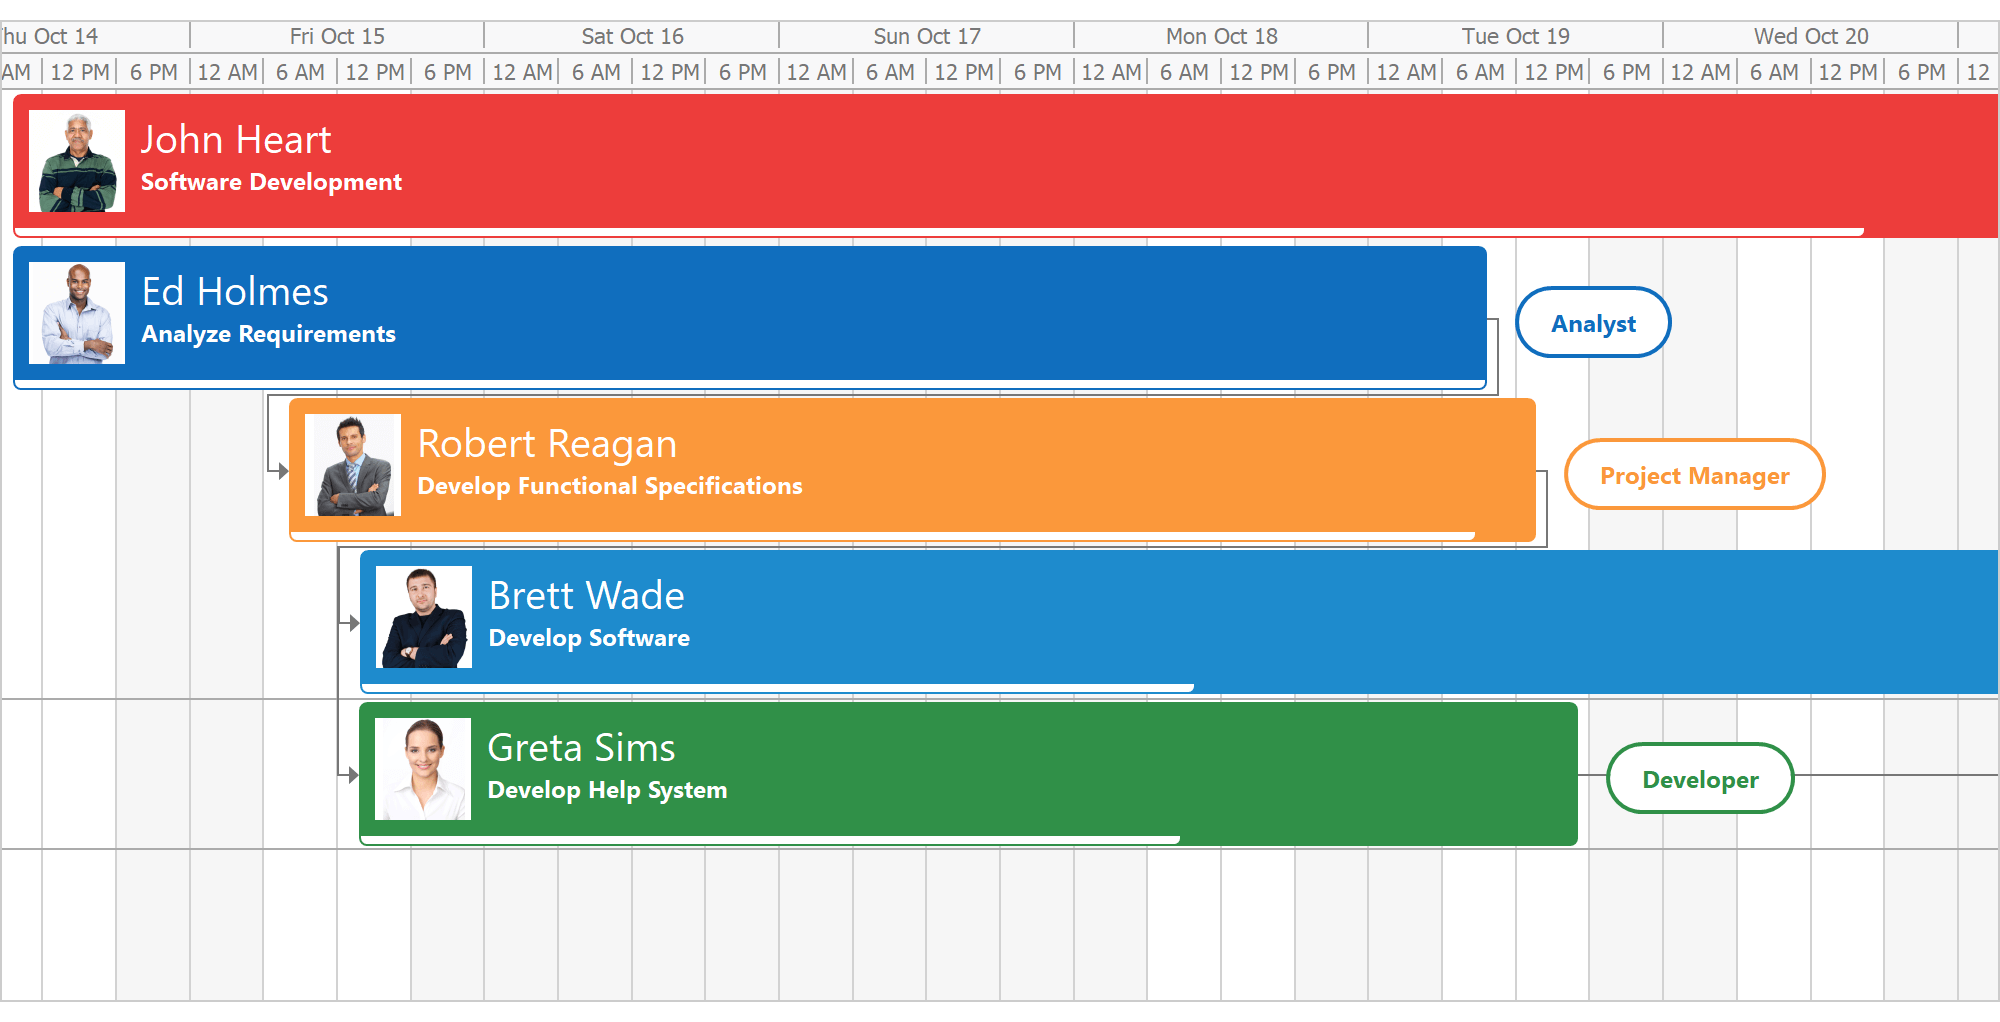Image resolution: width=2000 pixels, height=1022 pixels.
Task: Click the Developer role badge
Action: click(x=1700, y=778)
